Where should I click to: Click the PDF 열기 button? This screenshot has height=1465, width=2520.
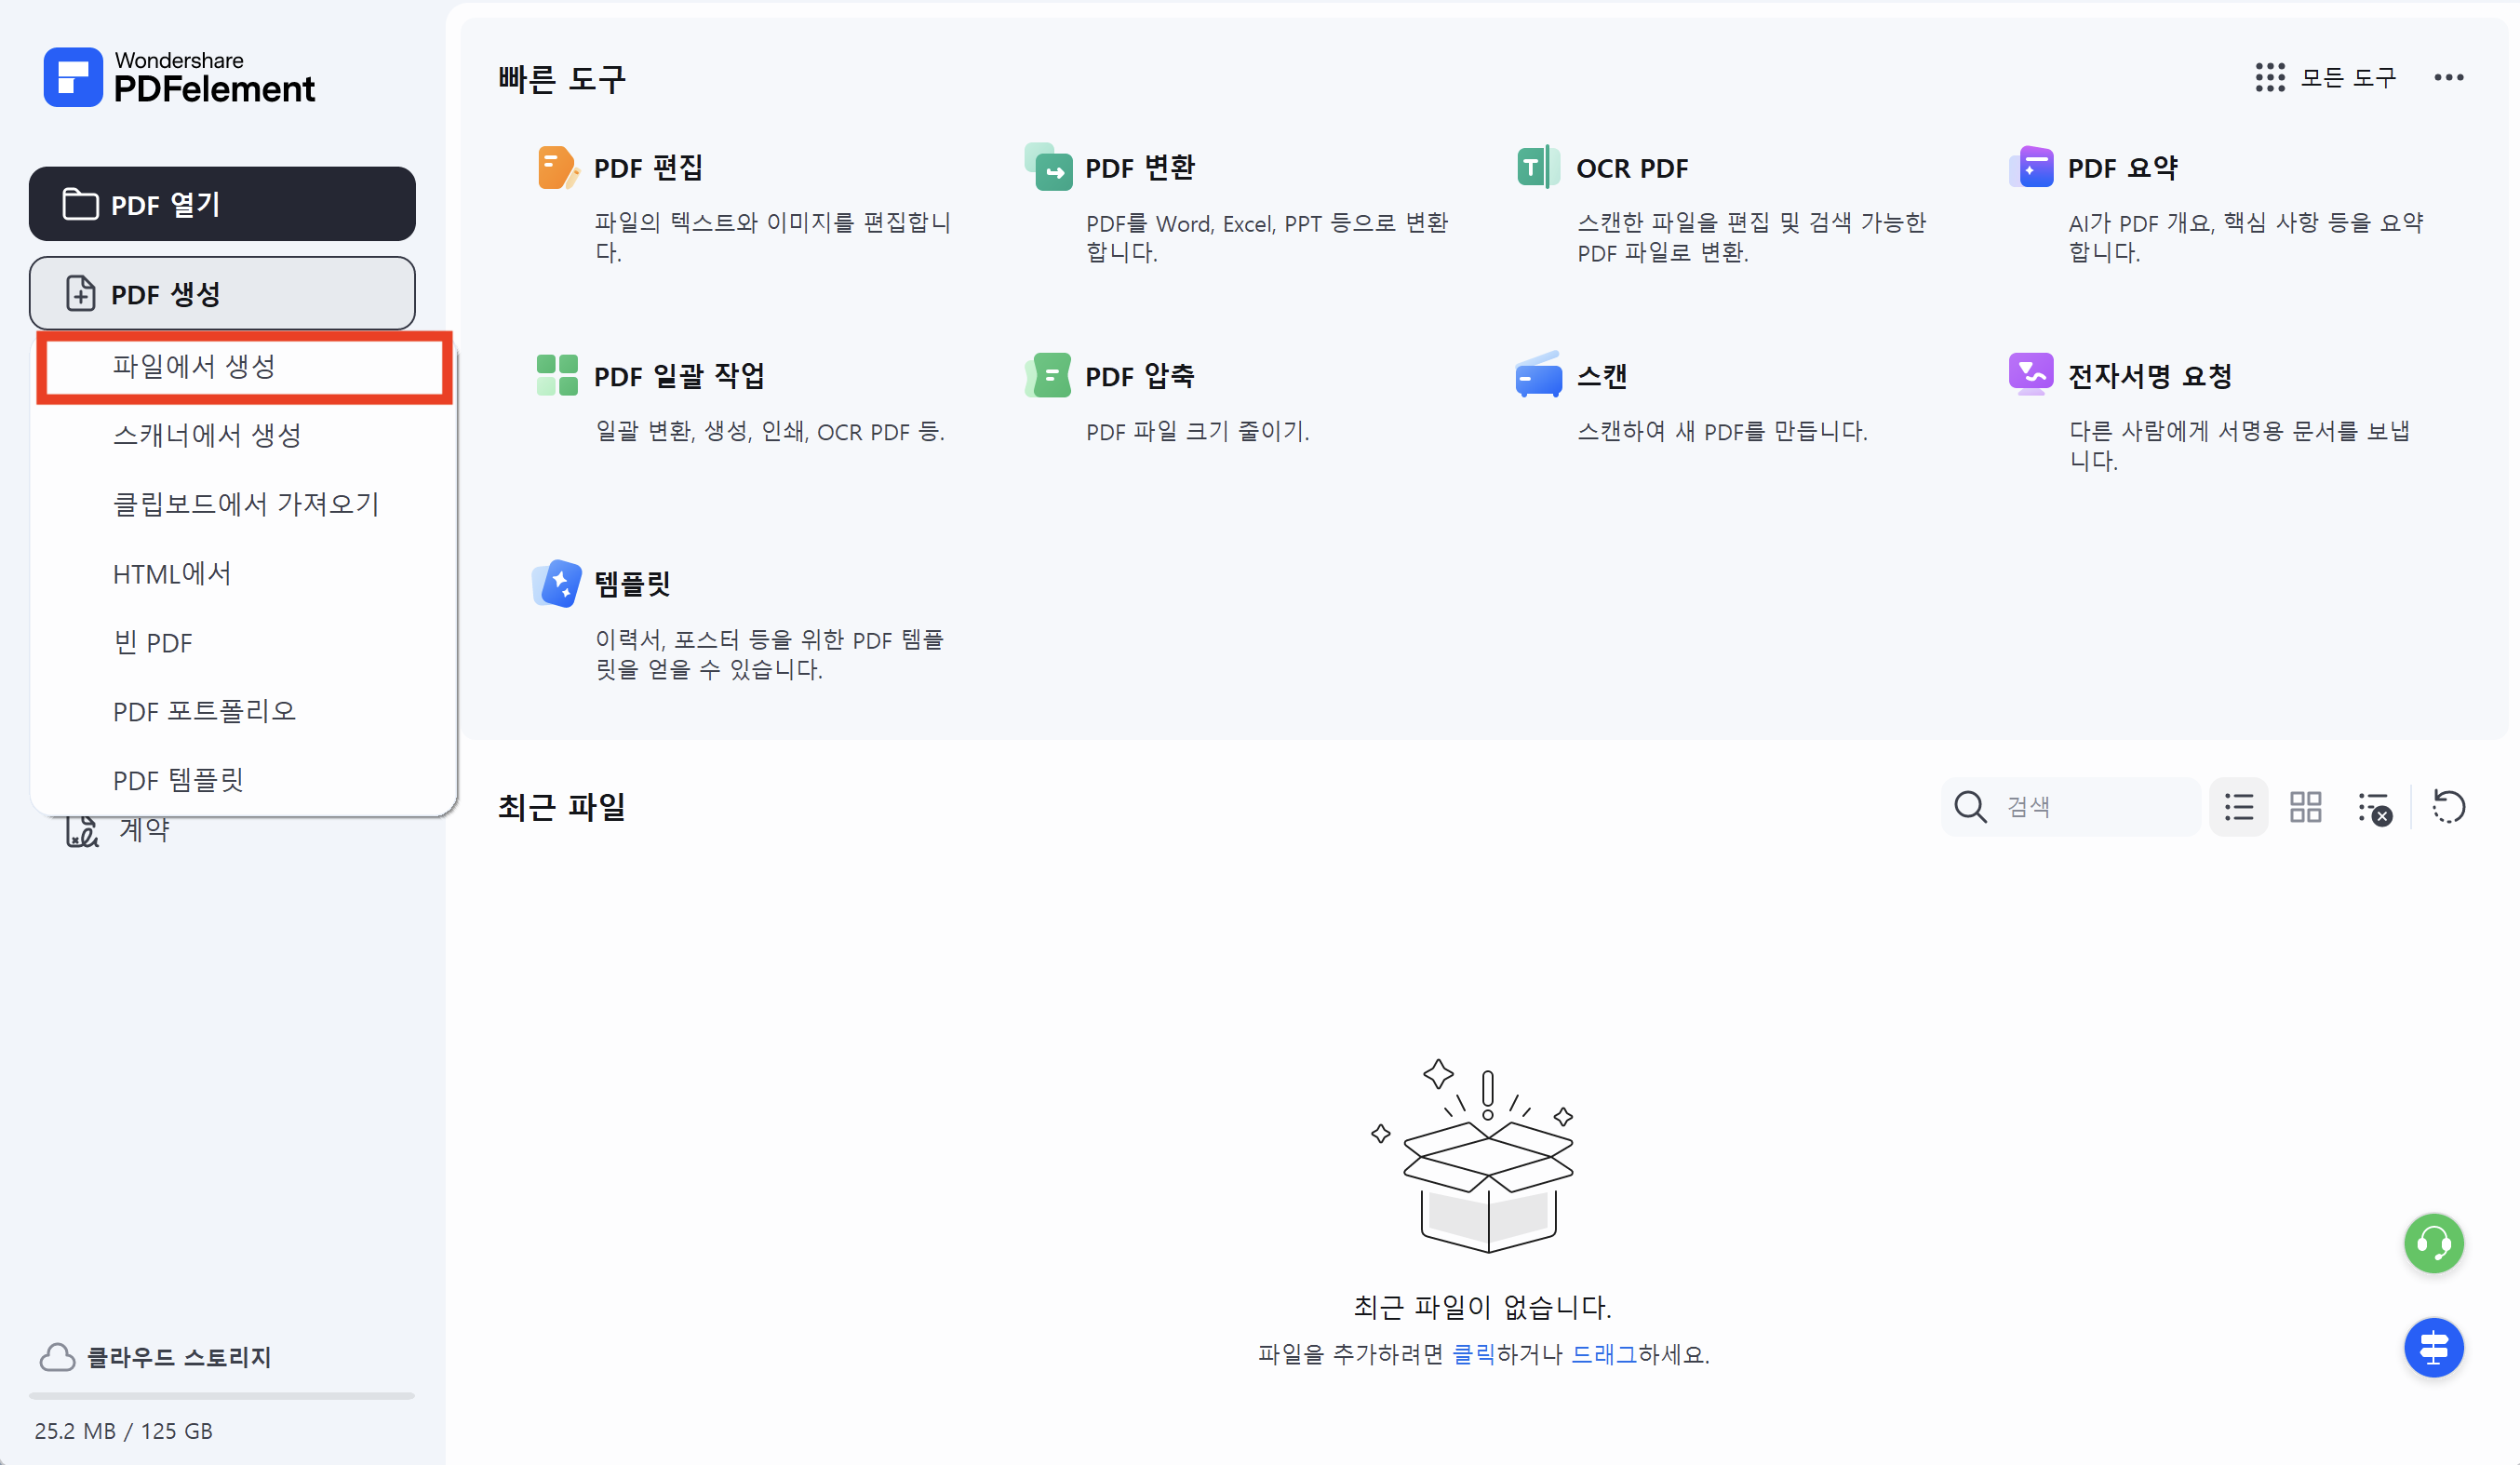[x=222, y=203]
